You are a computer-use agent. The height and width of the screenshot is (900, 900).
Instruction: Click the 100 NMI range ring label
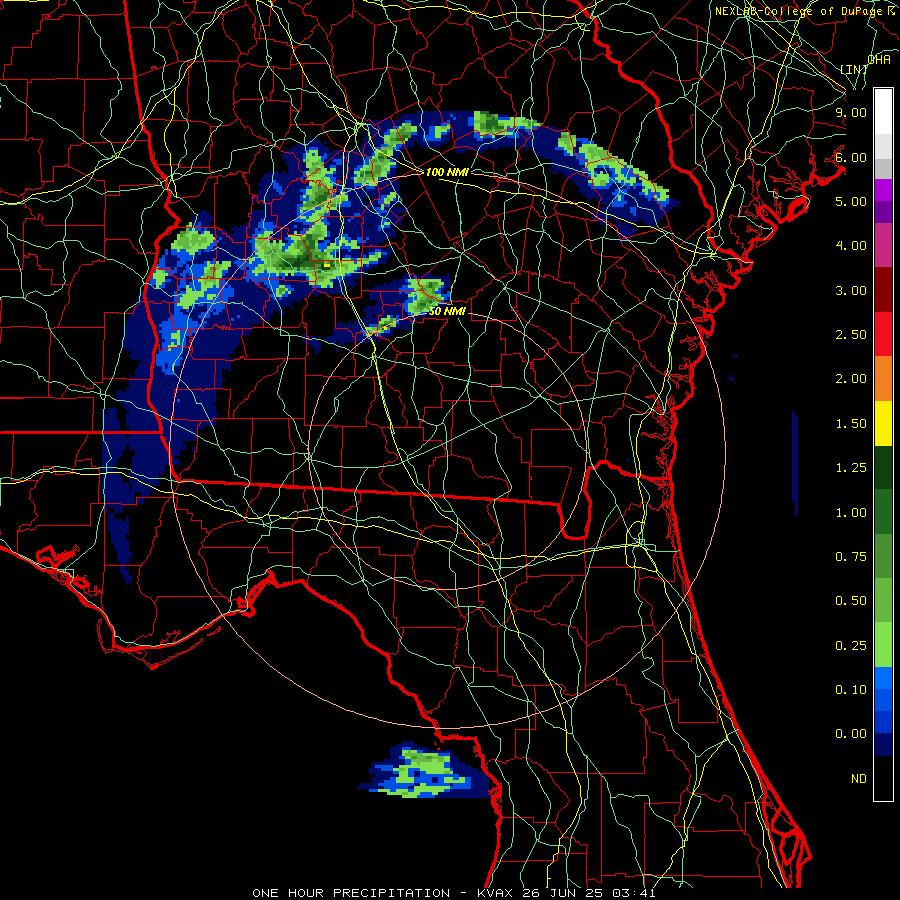[x=447, y=172]
